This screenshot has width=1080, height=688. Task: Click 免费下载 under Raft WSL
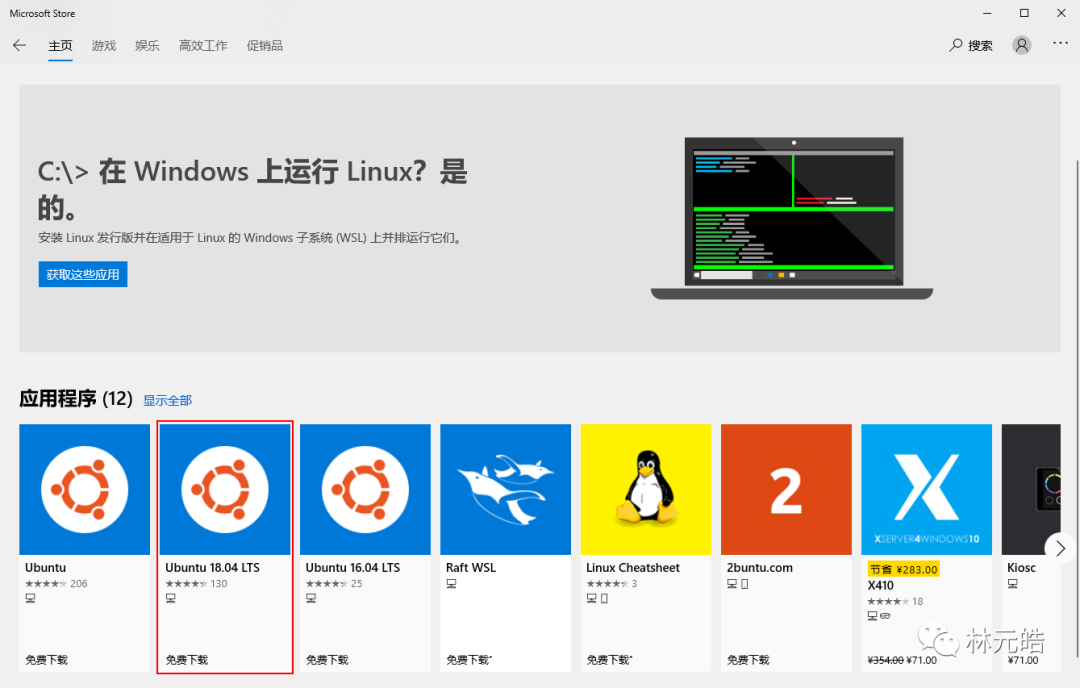pyautogui.click(x=469, y=660)
